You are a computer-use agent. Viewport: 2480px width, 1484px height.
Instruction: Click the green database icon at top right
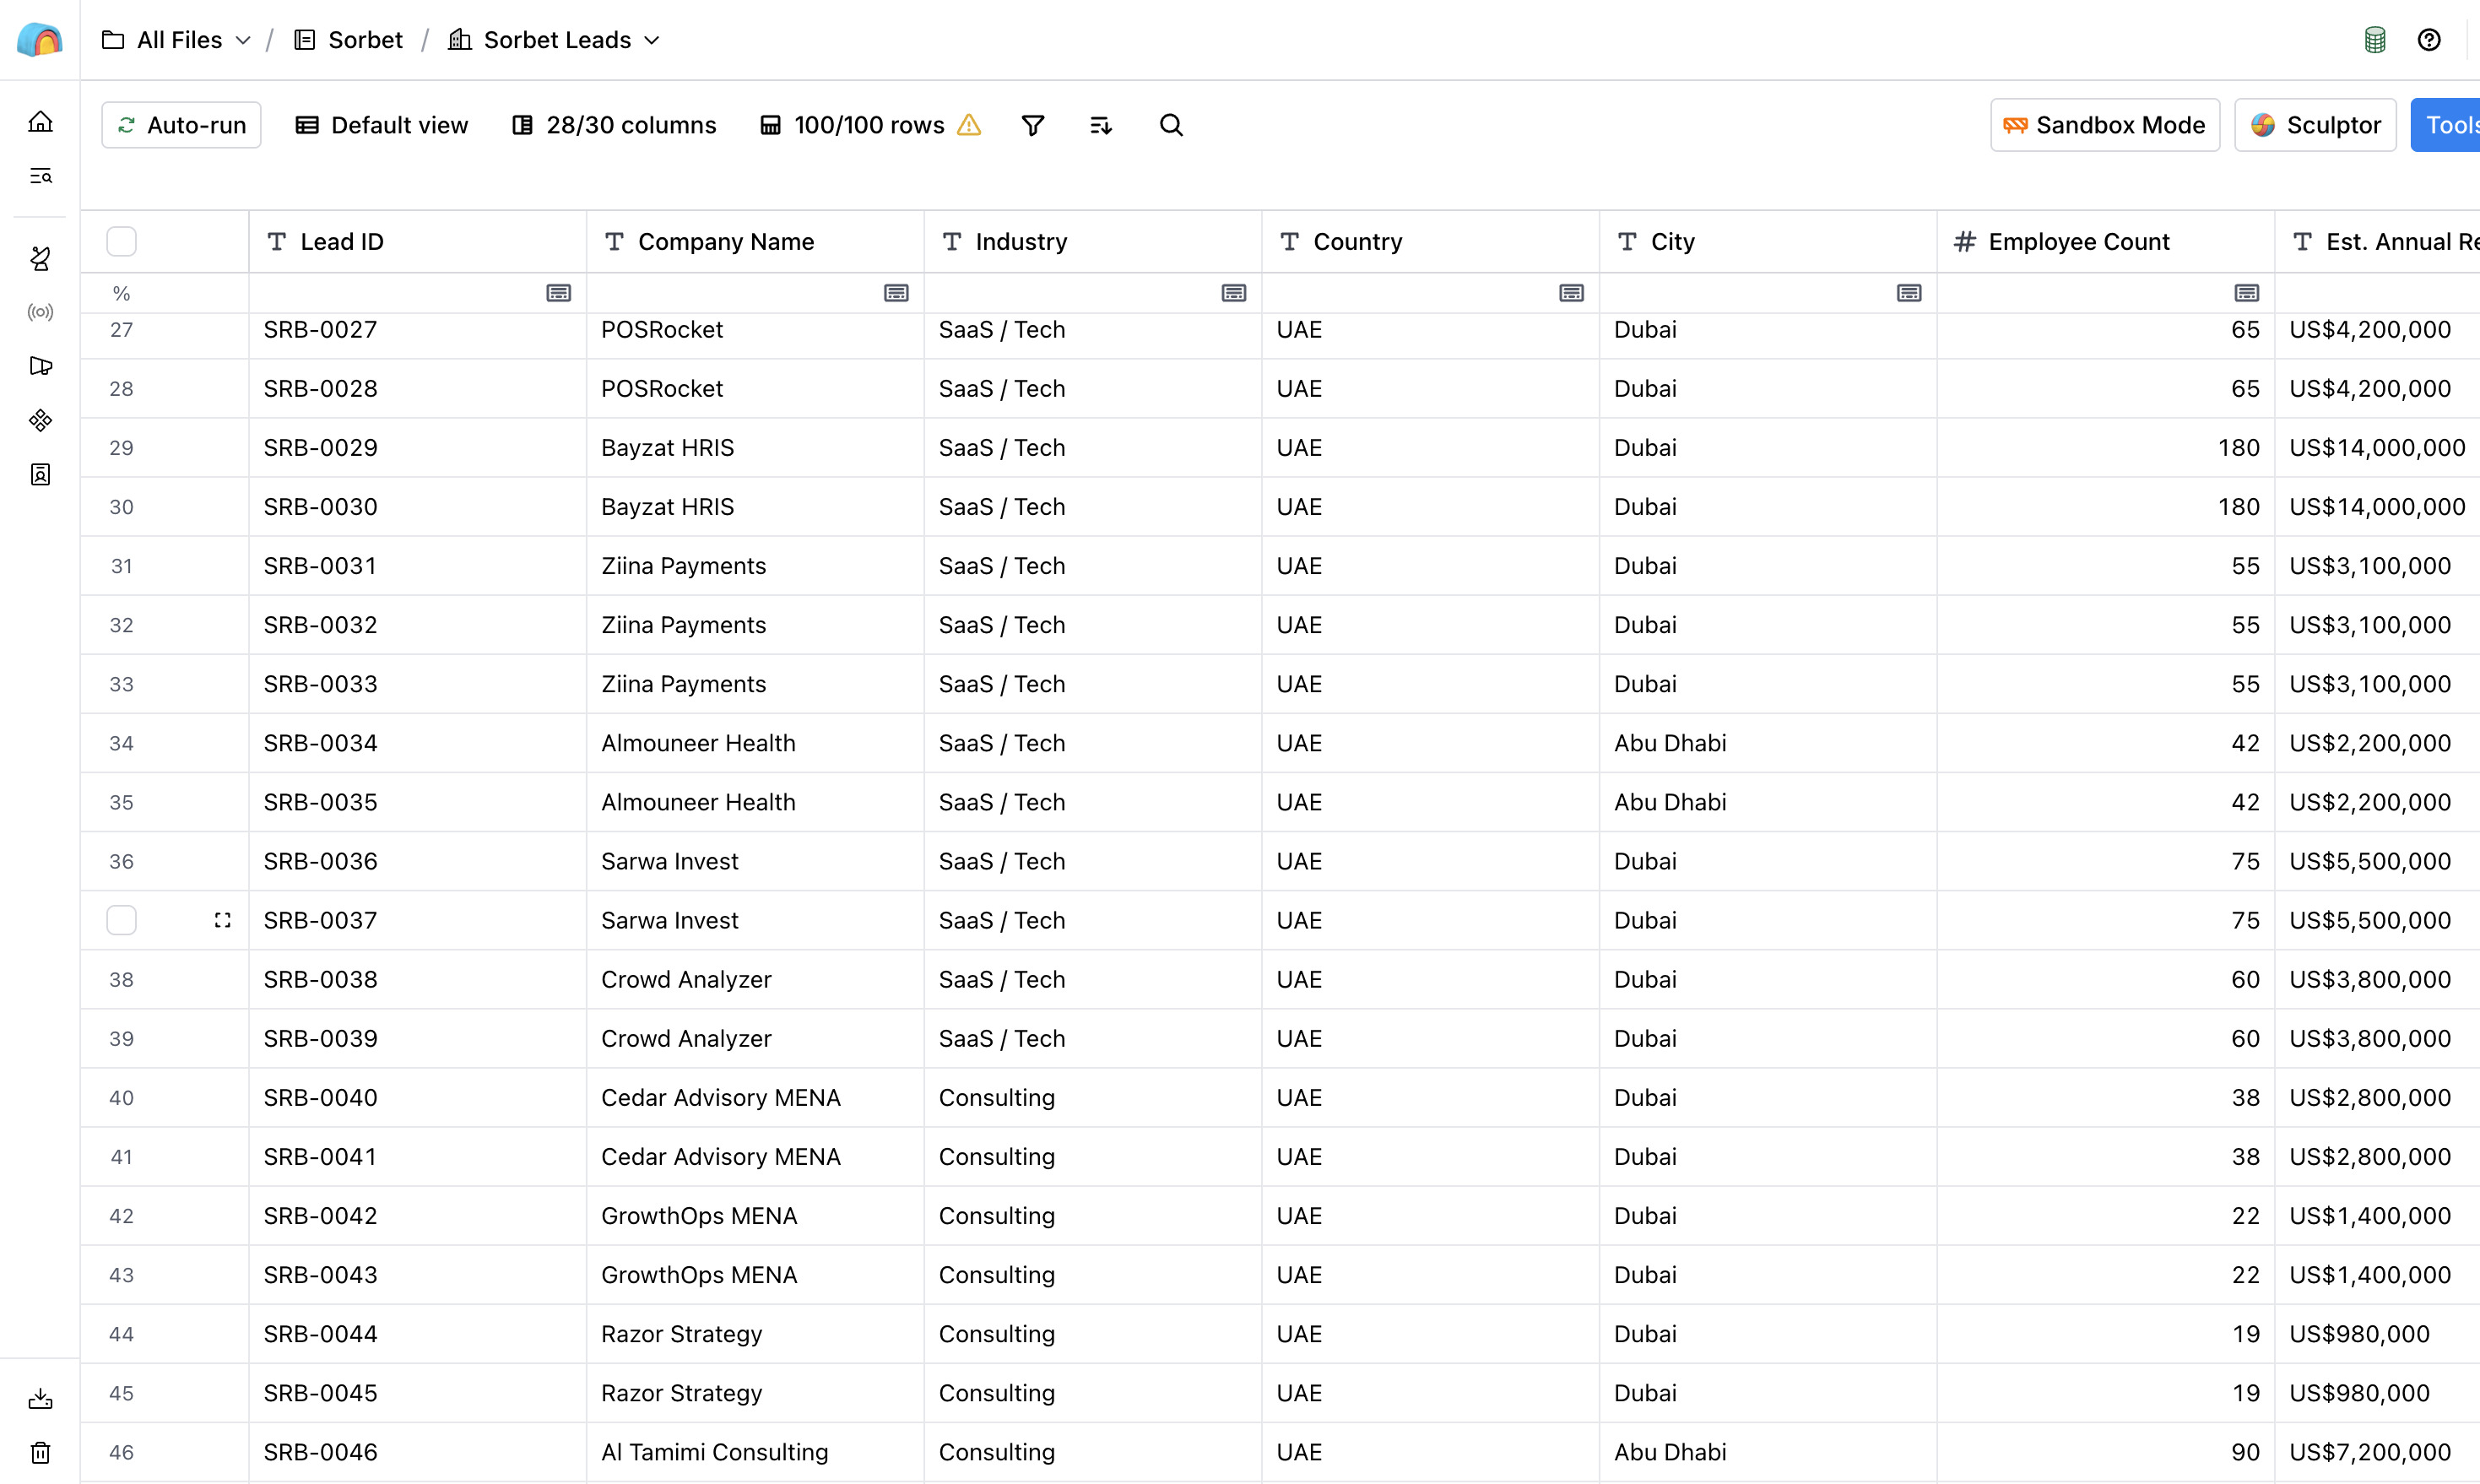click(x=2375, y=40)
